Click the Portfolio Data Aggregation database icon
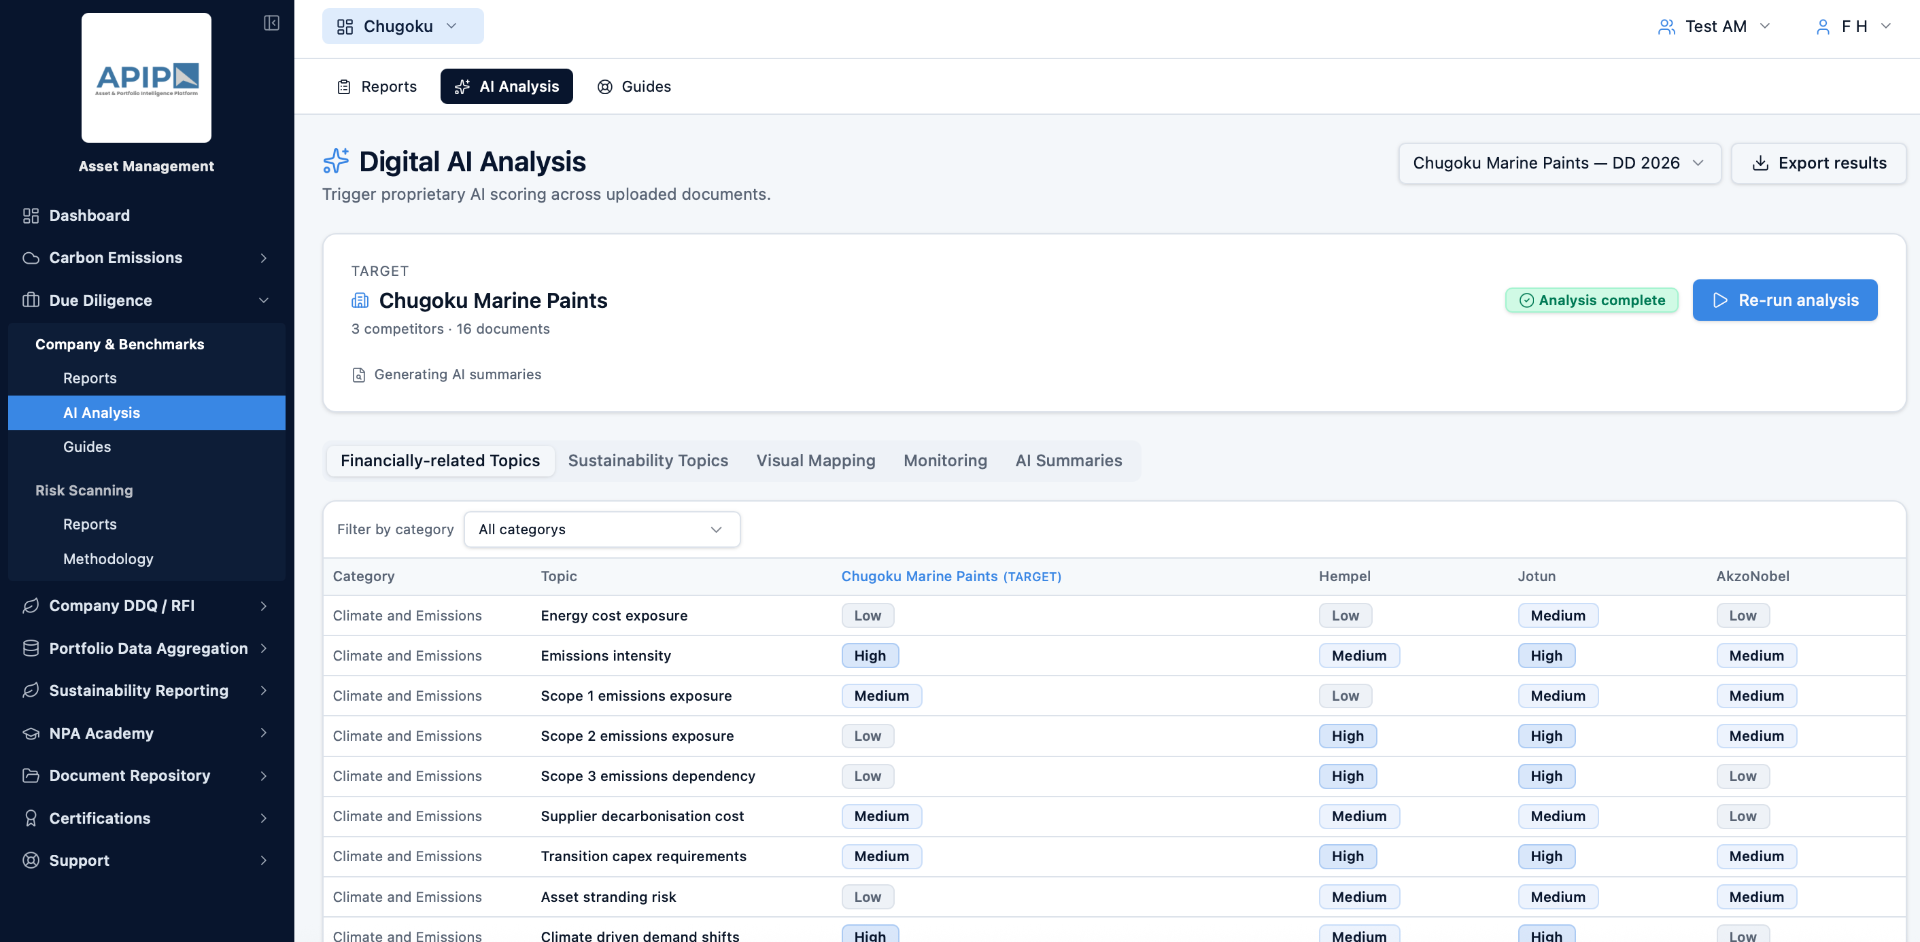Image resolution: width=1920 pixels, height=942 pixels. [x=31, y=648]
